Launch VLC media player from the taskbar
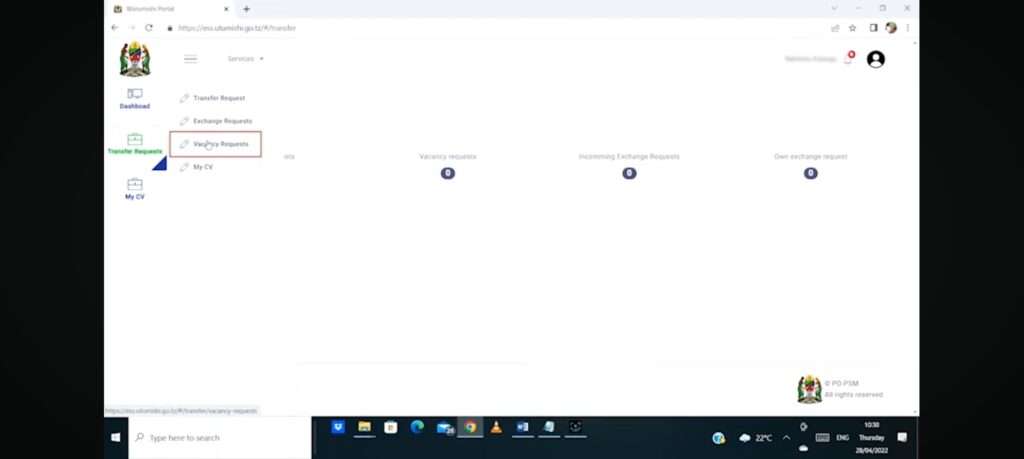Viewport: 1024px width, 459px height. 496,427
